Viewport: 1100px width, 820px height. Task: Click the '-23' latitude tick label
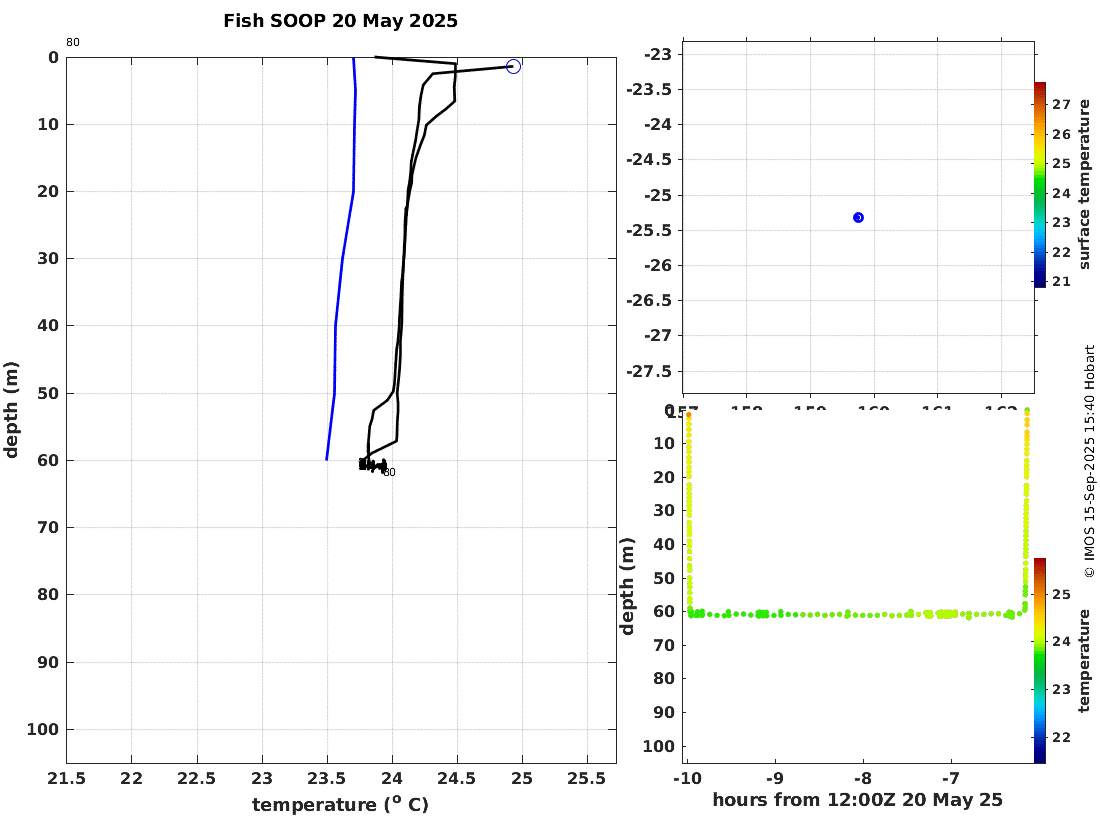657,54
